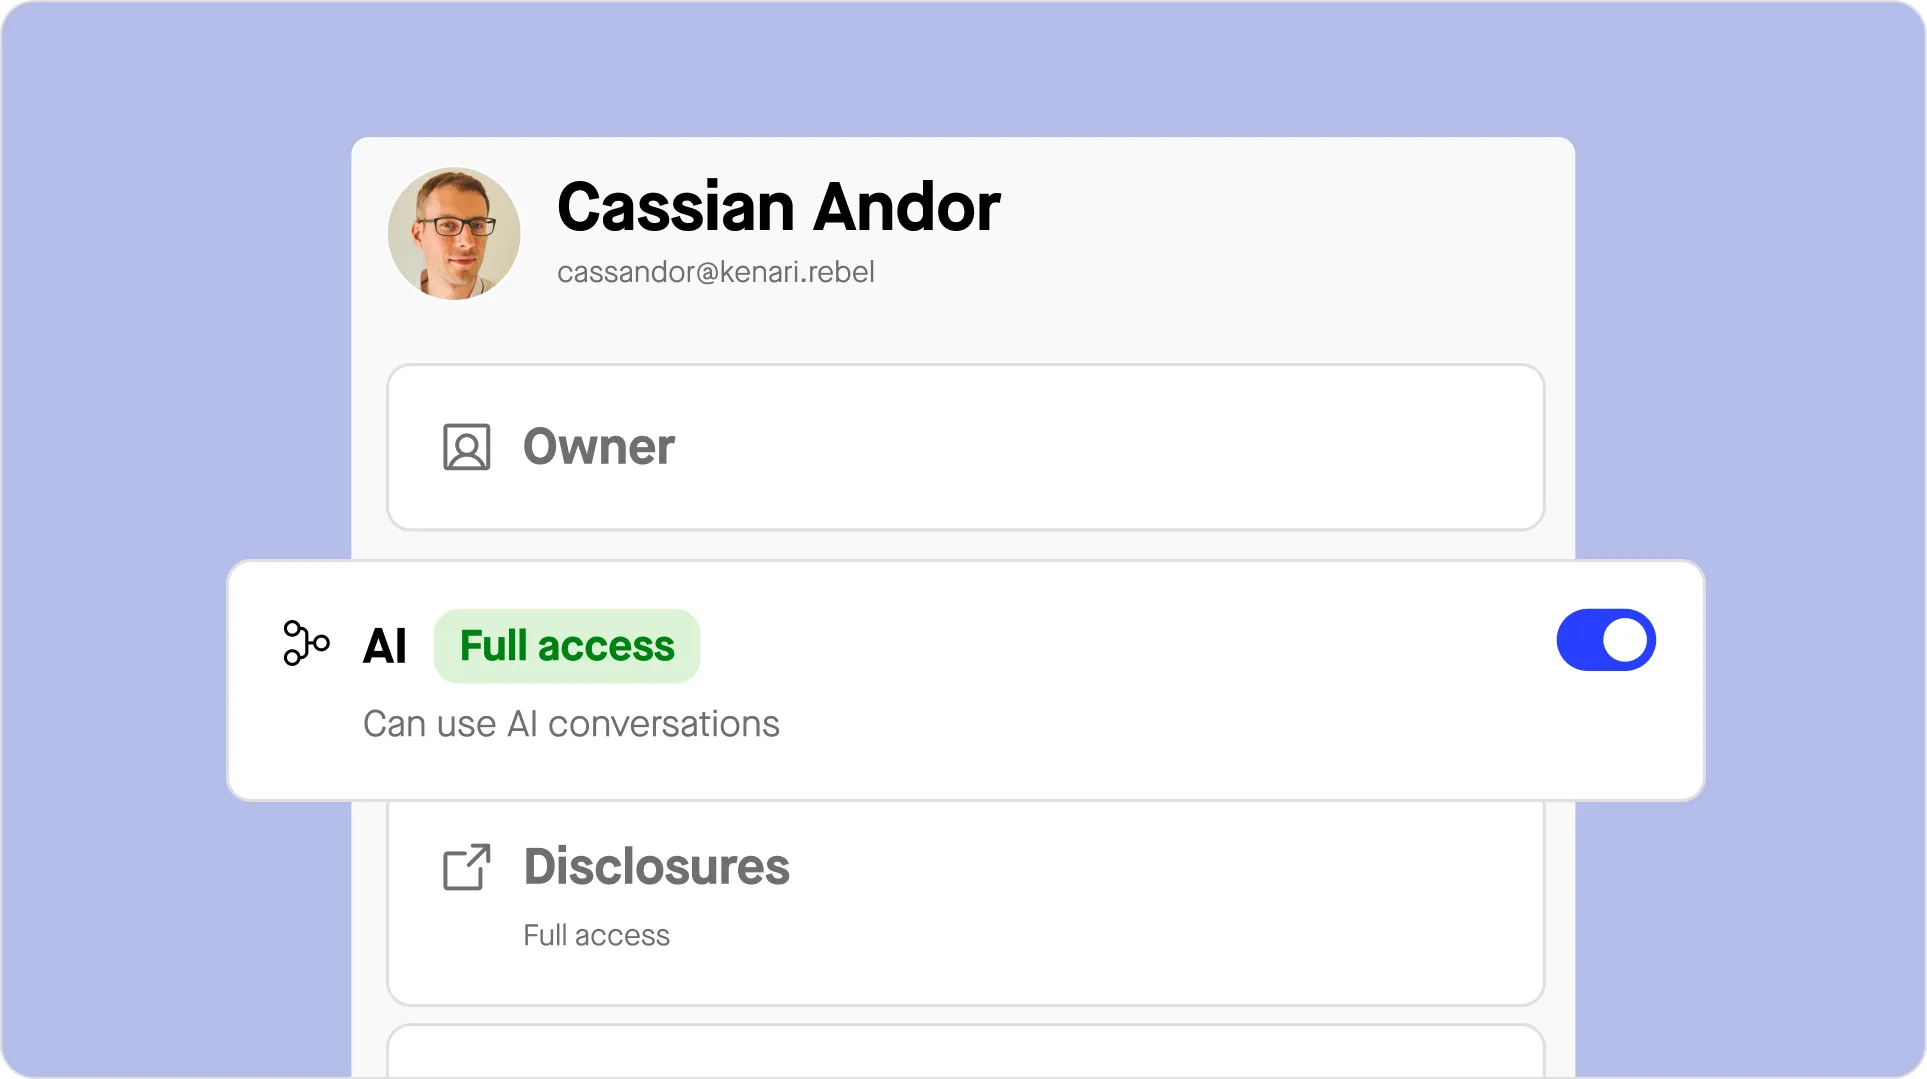The image size is (1927, 1079).
Task: Click the green Full access badge
Action: tap(567, 646)
